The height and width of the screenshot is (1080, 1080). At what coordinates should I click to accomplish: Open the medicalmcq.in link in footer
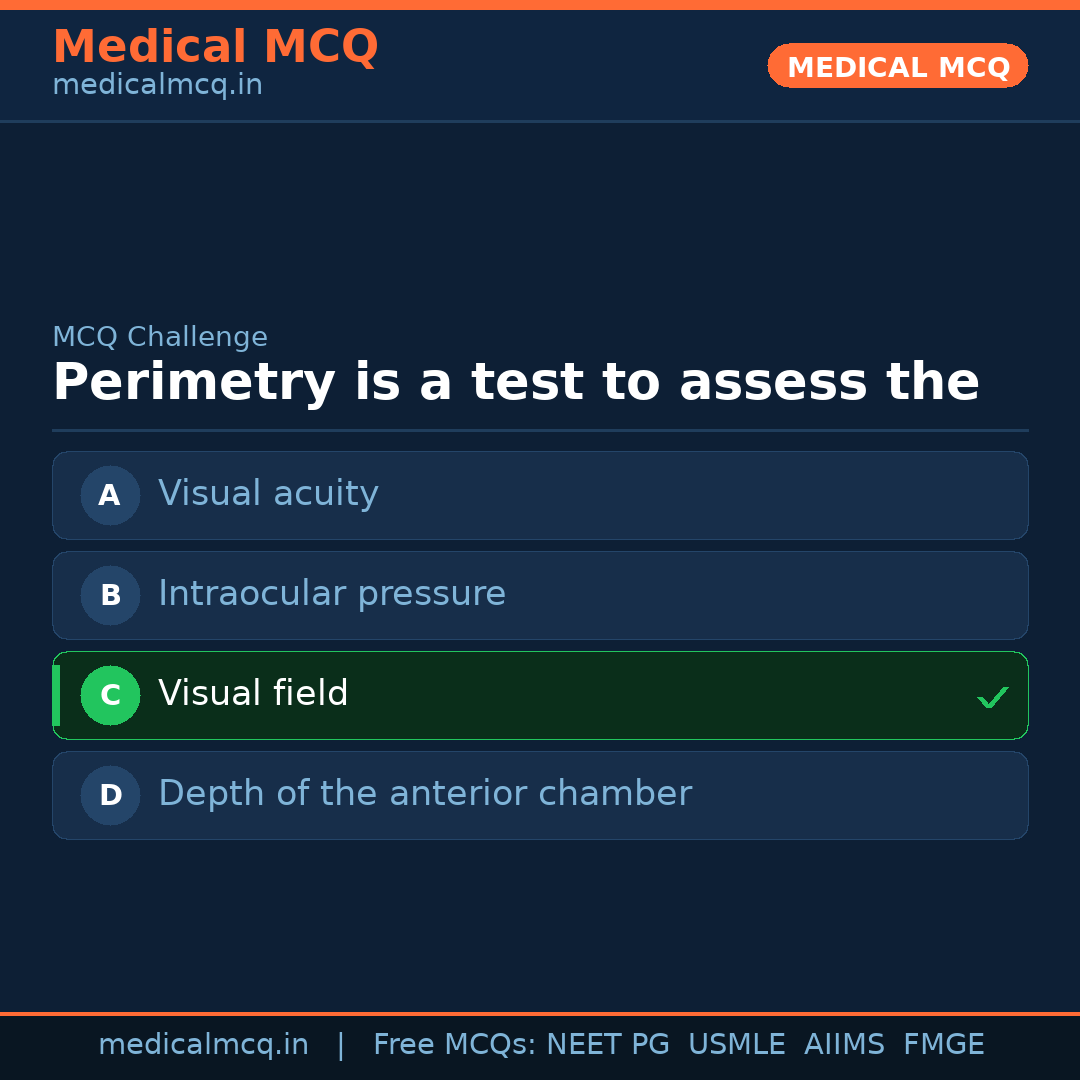[x=203, y=1045]
